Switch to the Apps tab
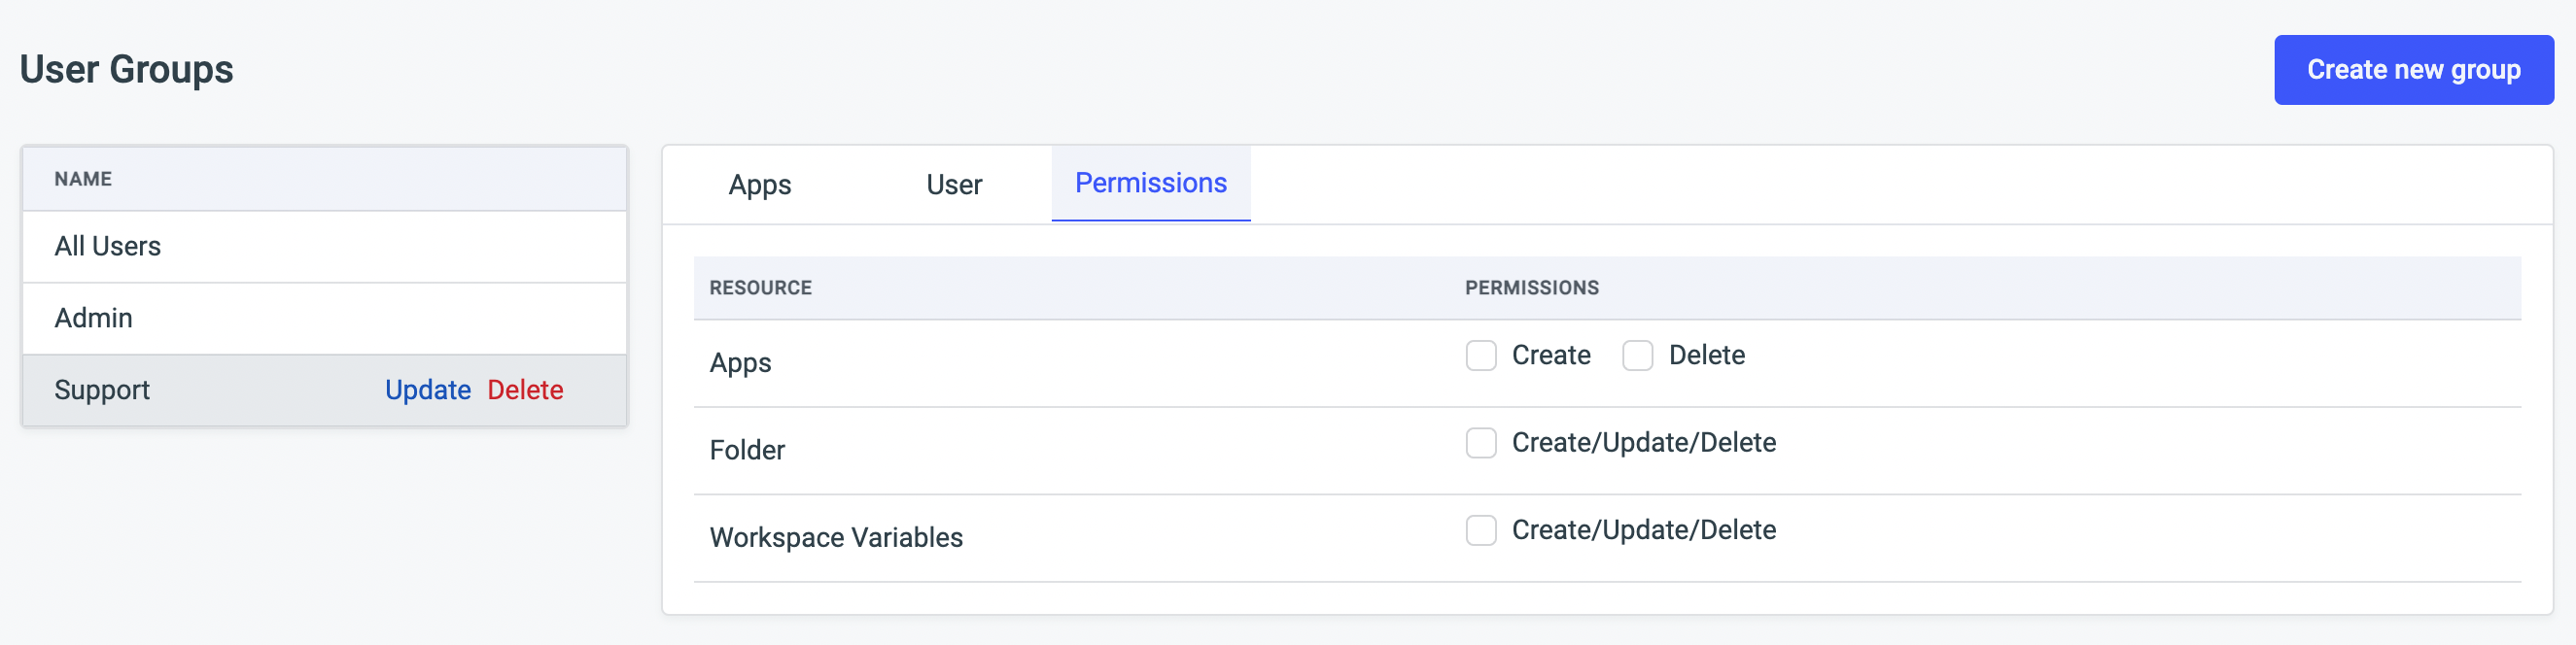Image resolution: width=2576 pixels, height=645 pixels. click(x=759, y=185)
